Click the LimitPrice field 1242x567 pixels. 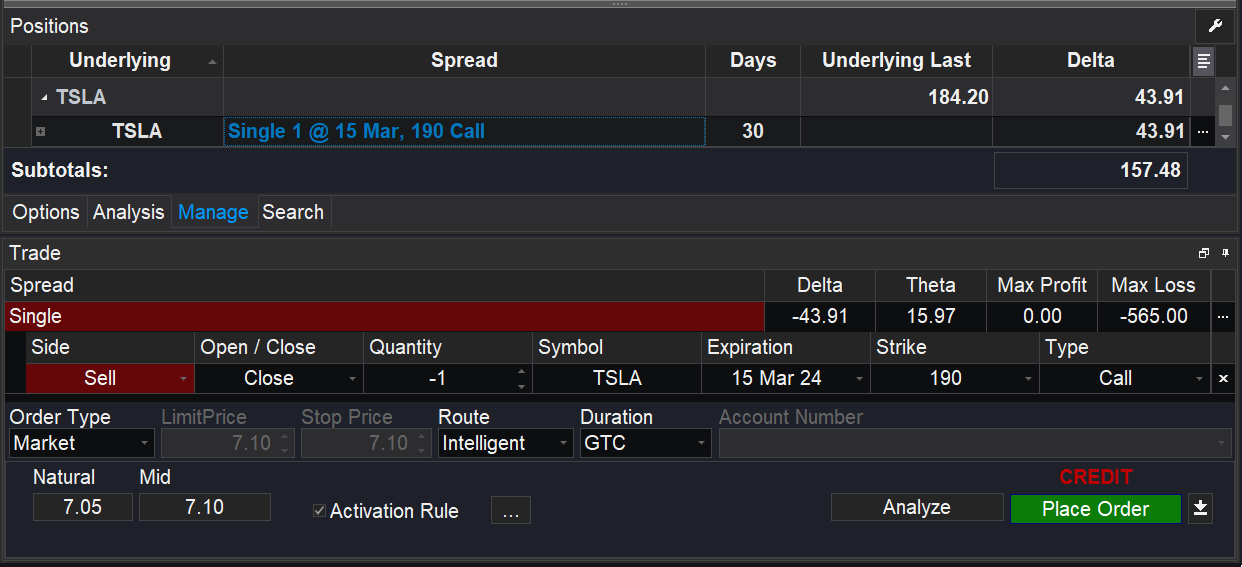click(x=228, y=443)
